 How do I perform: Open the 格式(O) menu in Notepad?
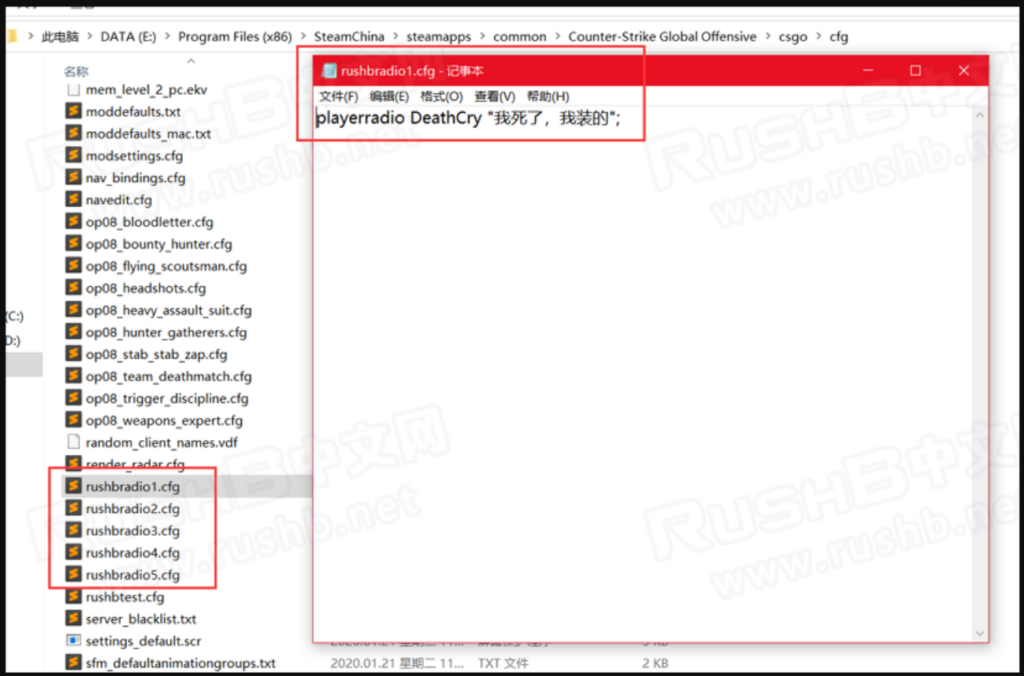441,97
